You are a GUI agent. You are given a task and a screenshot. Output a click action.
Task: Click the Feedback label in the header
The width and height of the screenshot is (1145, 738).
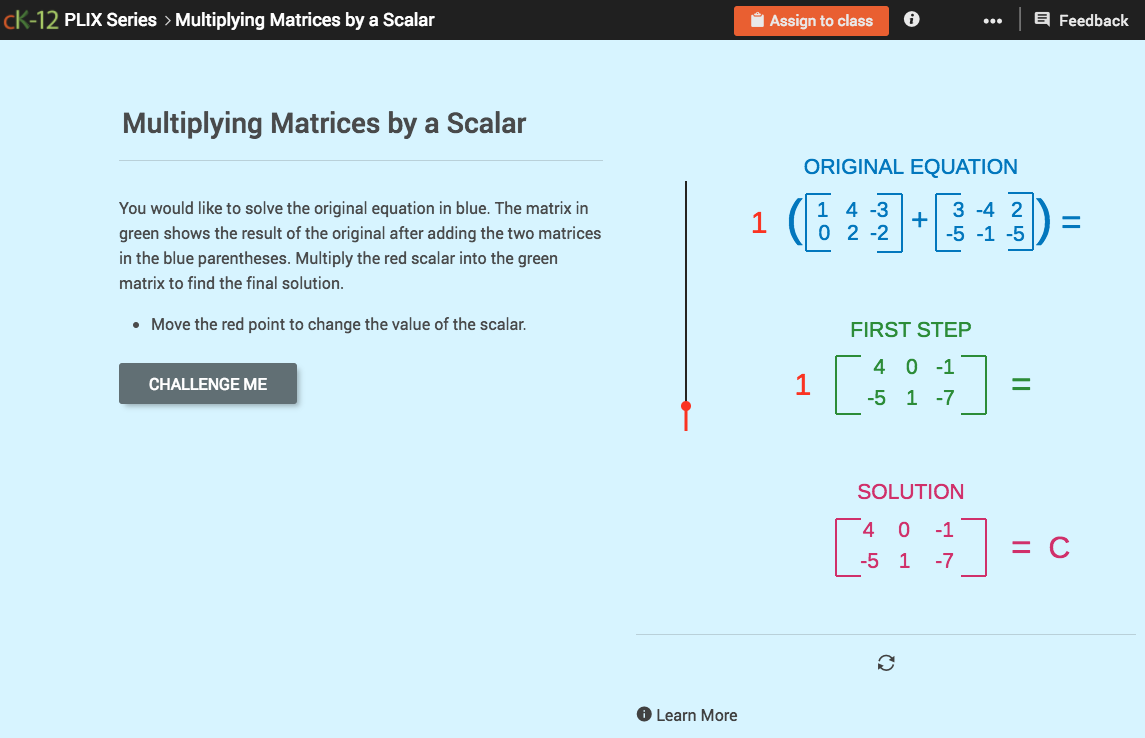[x=1095, y=20]
